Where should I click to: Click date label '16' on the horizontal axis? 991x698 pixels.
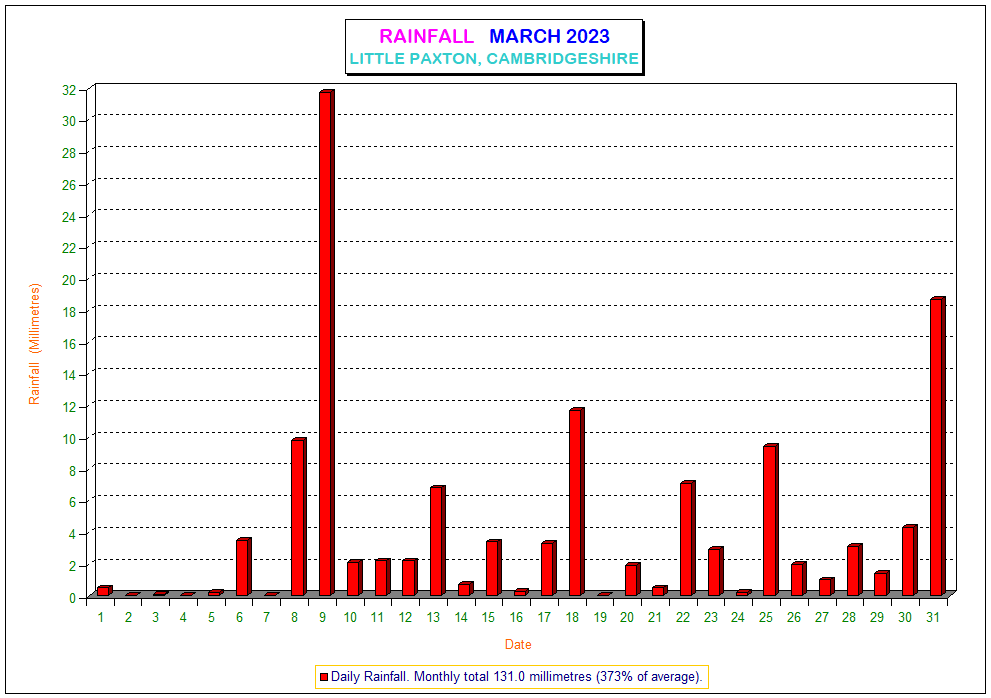(516, 617)
